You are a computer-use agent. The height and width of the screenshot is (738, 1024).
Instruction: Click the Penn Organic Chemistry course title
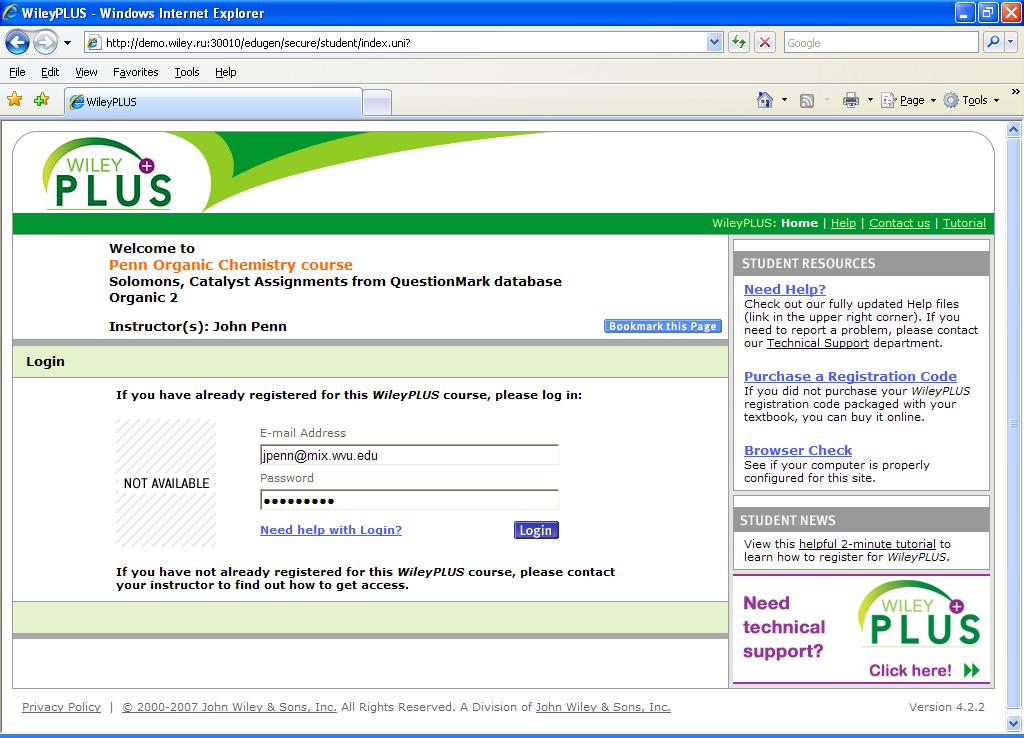[231, 265]
